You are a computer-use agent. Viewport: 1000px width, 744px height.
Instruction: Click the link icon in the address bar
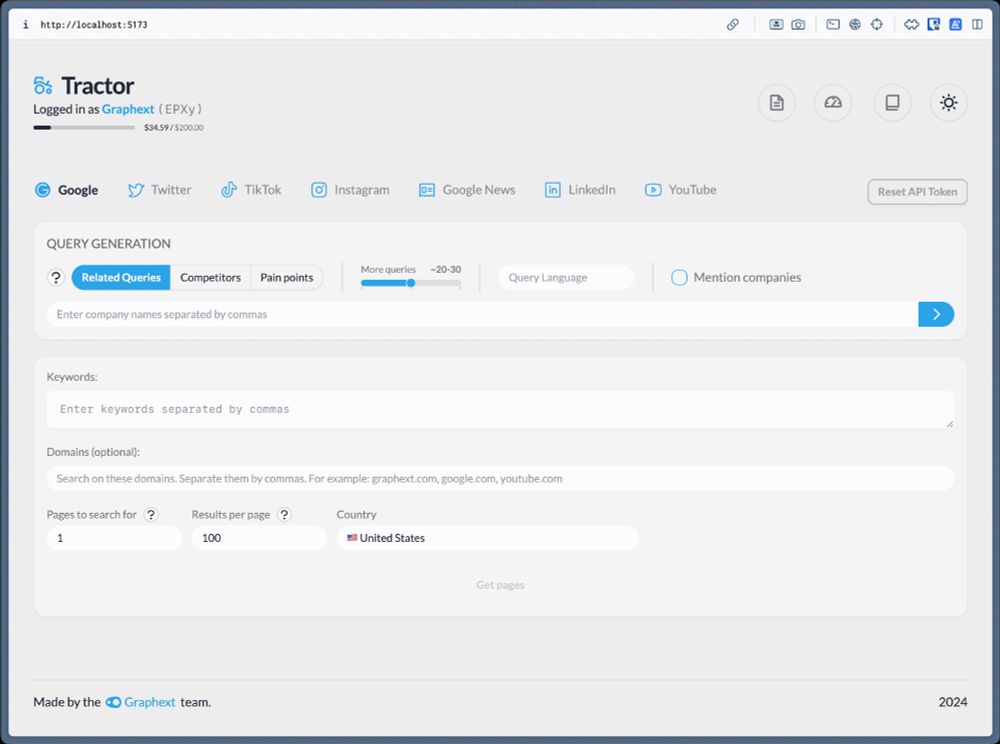pos(733,24)
